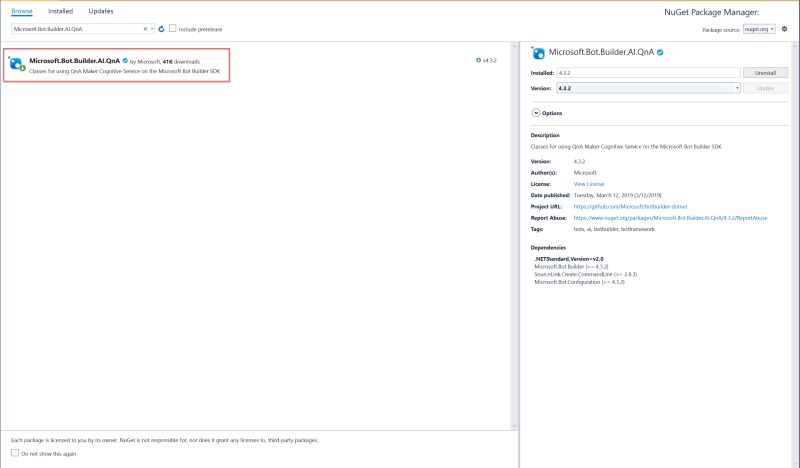Click the package search input field

click(x=77, y=29)
